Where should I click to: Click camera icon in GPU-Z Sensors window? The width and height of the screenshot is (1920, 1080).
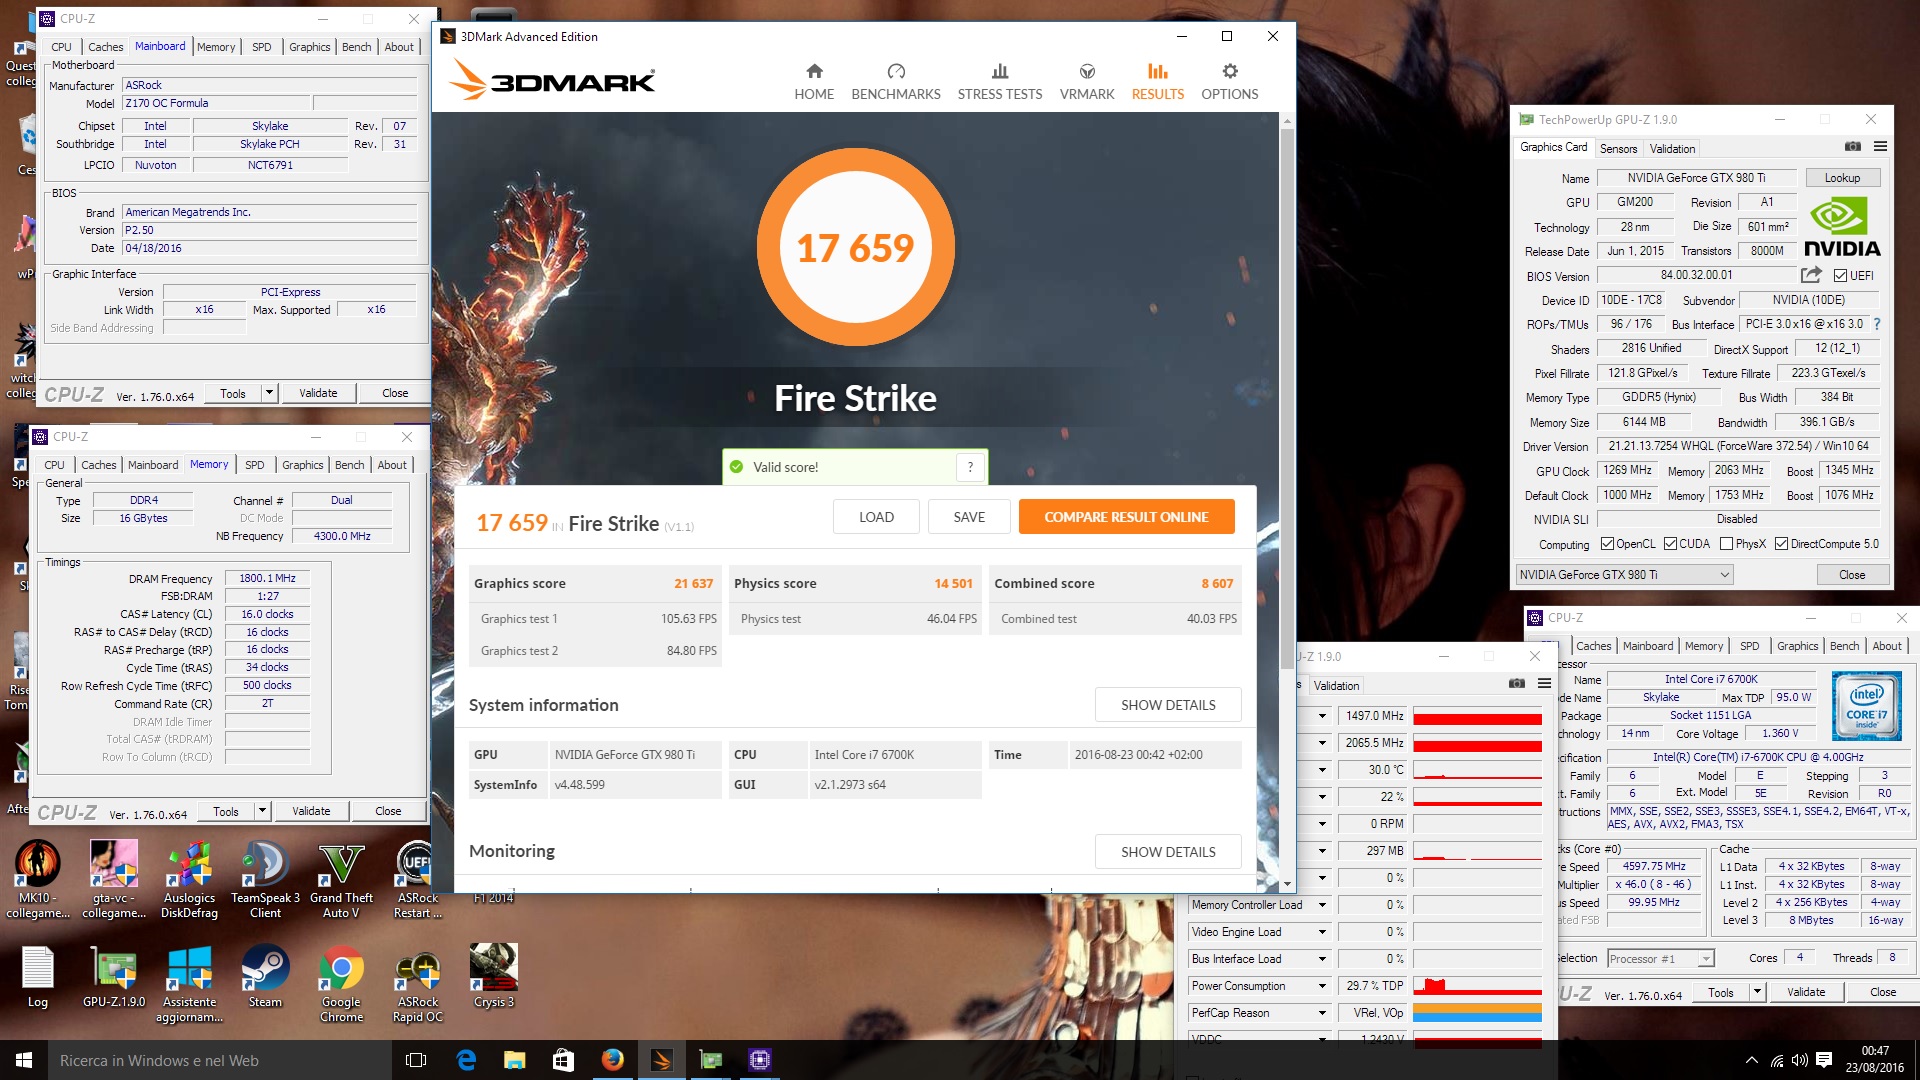tap(1517, 684)
